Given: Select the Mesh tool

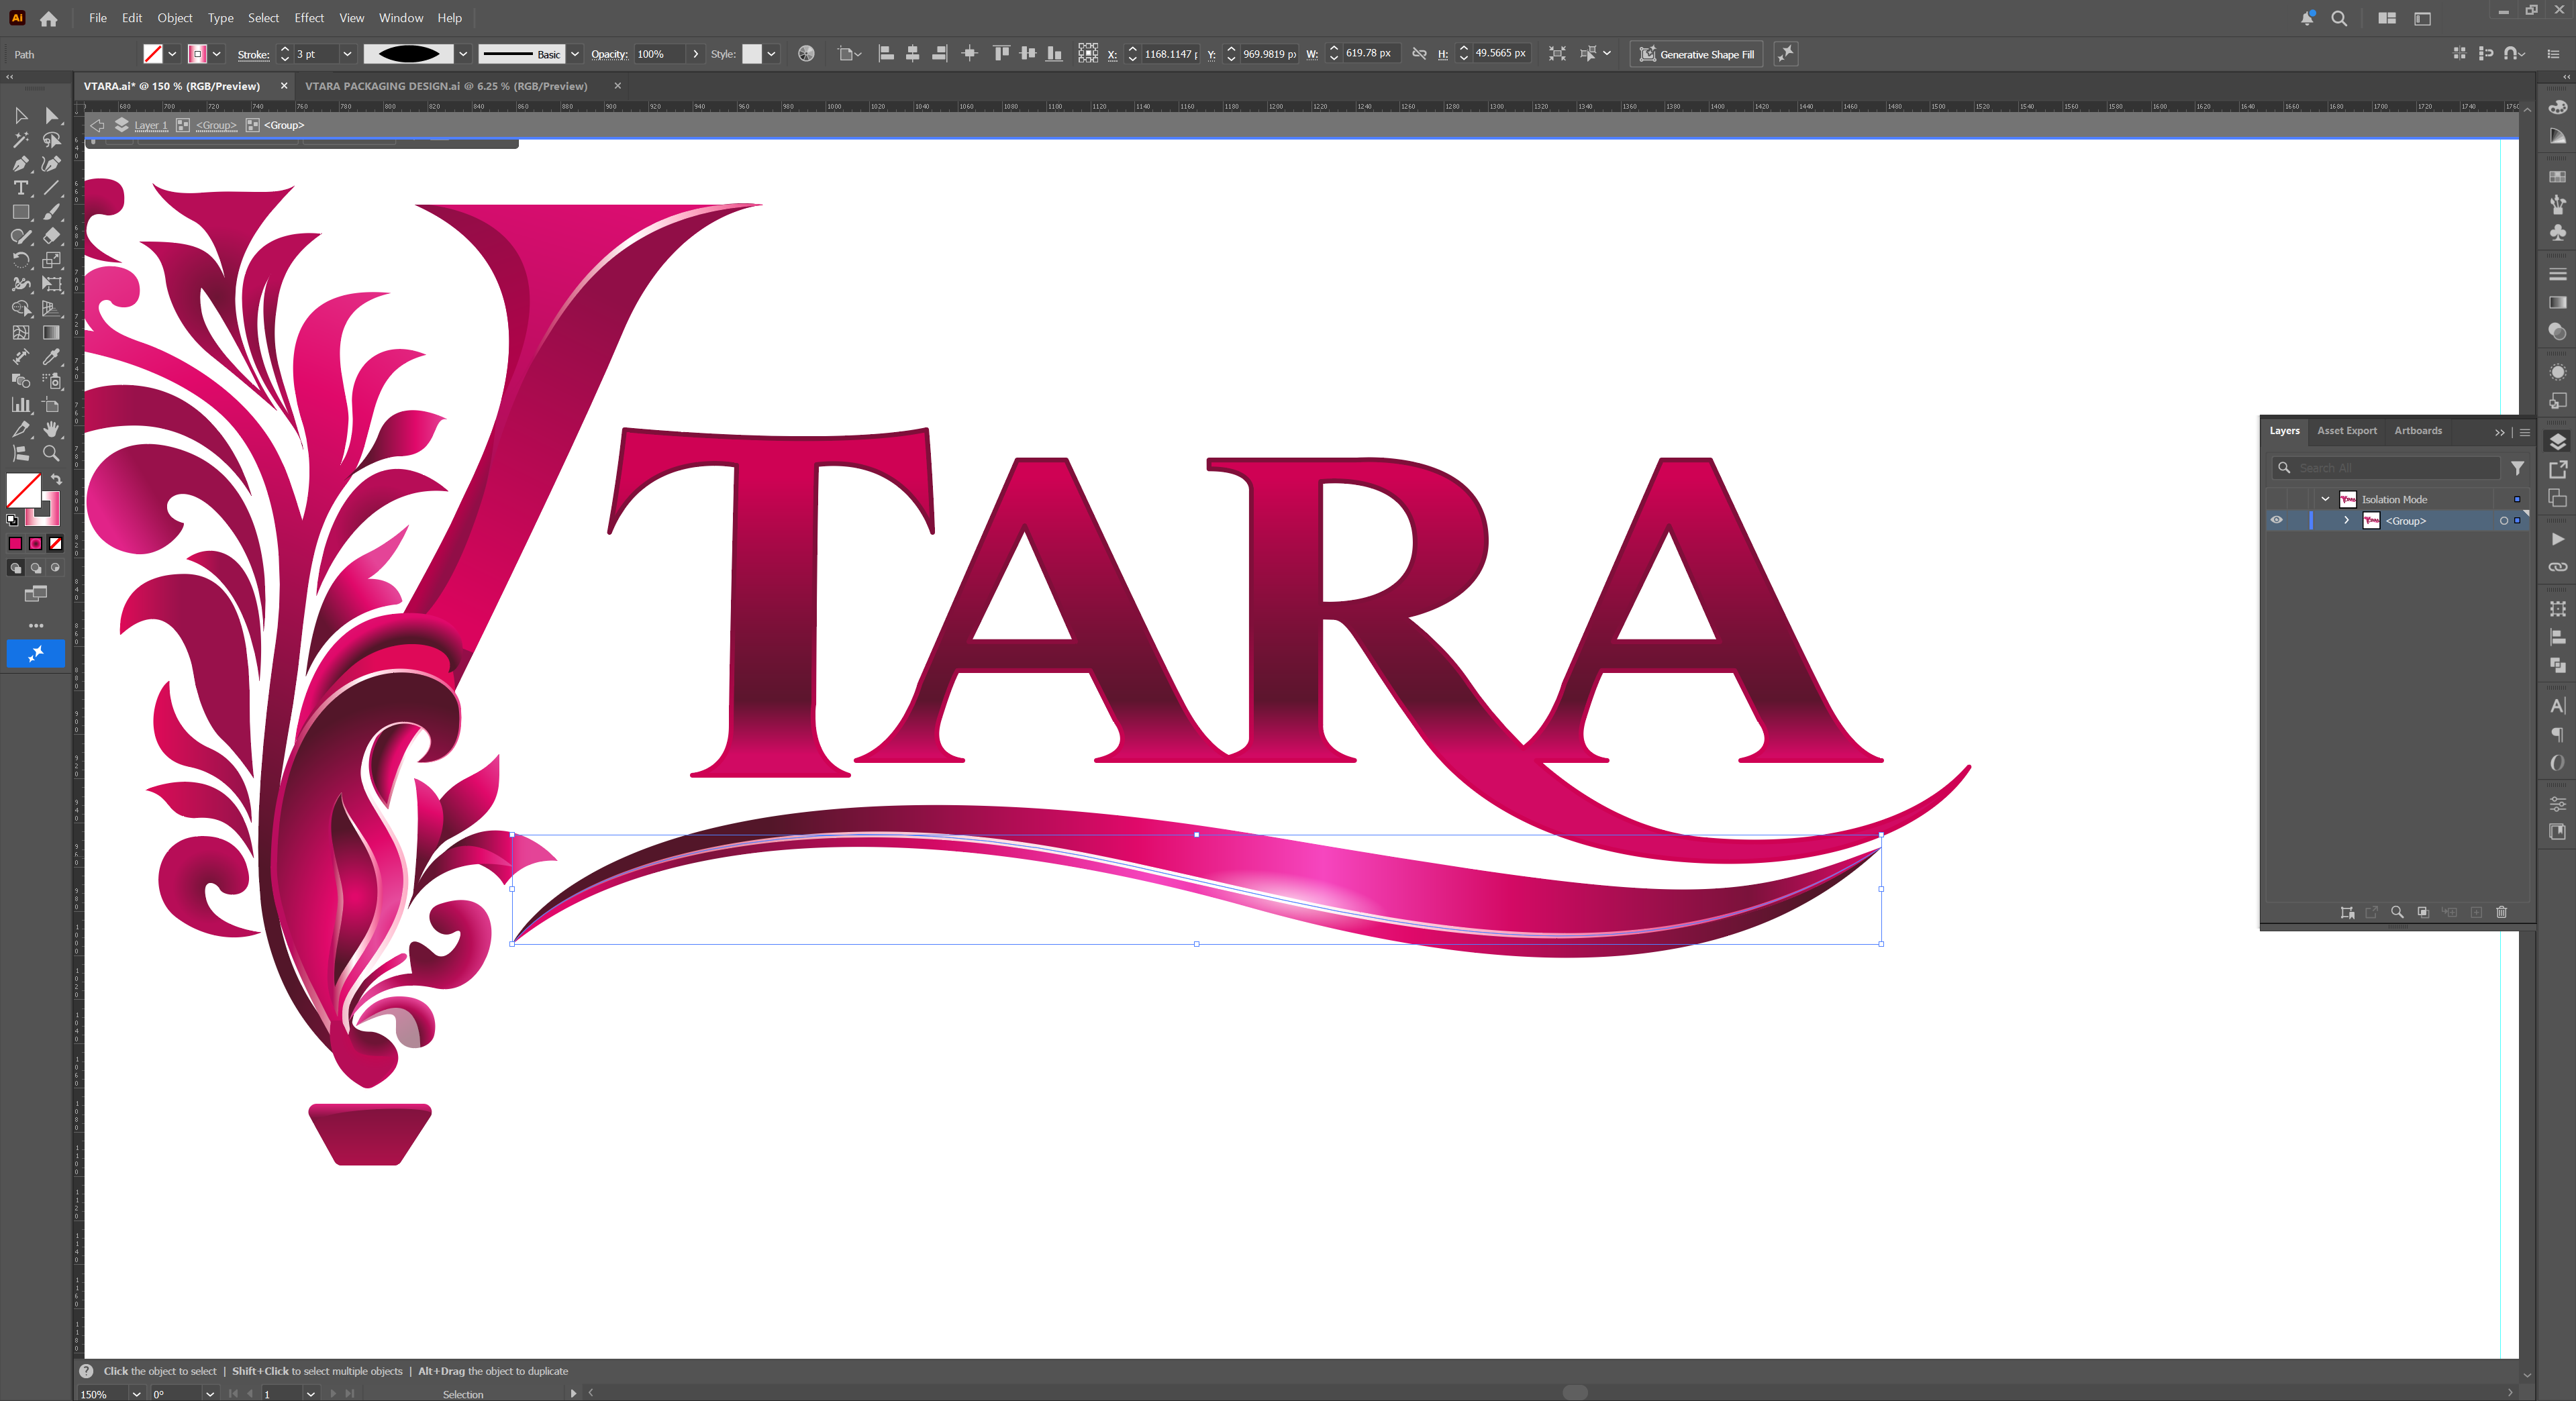Looking at the screenshot, I should (20, 332).
